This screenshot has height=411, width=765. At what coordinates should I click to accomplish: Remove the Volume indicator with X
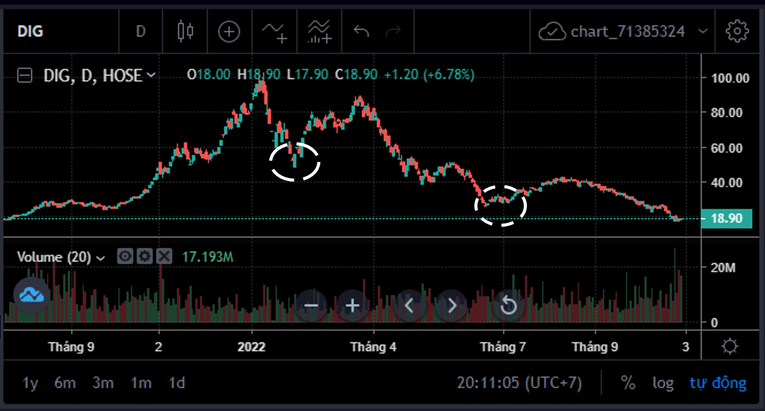tap(164, 257)
